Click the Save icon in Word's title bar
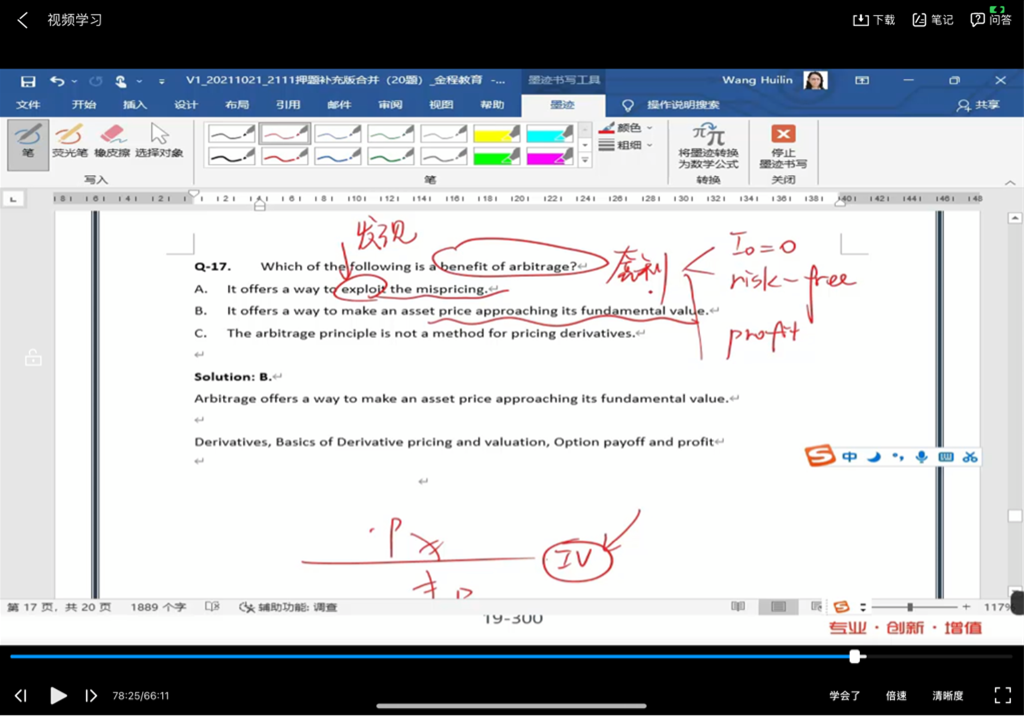Screen dimensions: 1024x716 point(28,82)
